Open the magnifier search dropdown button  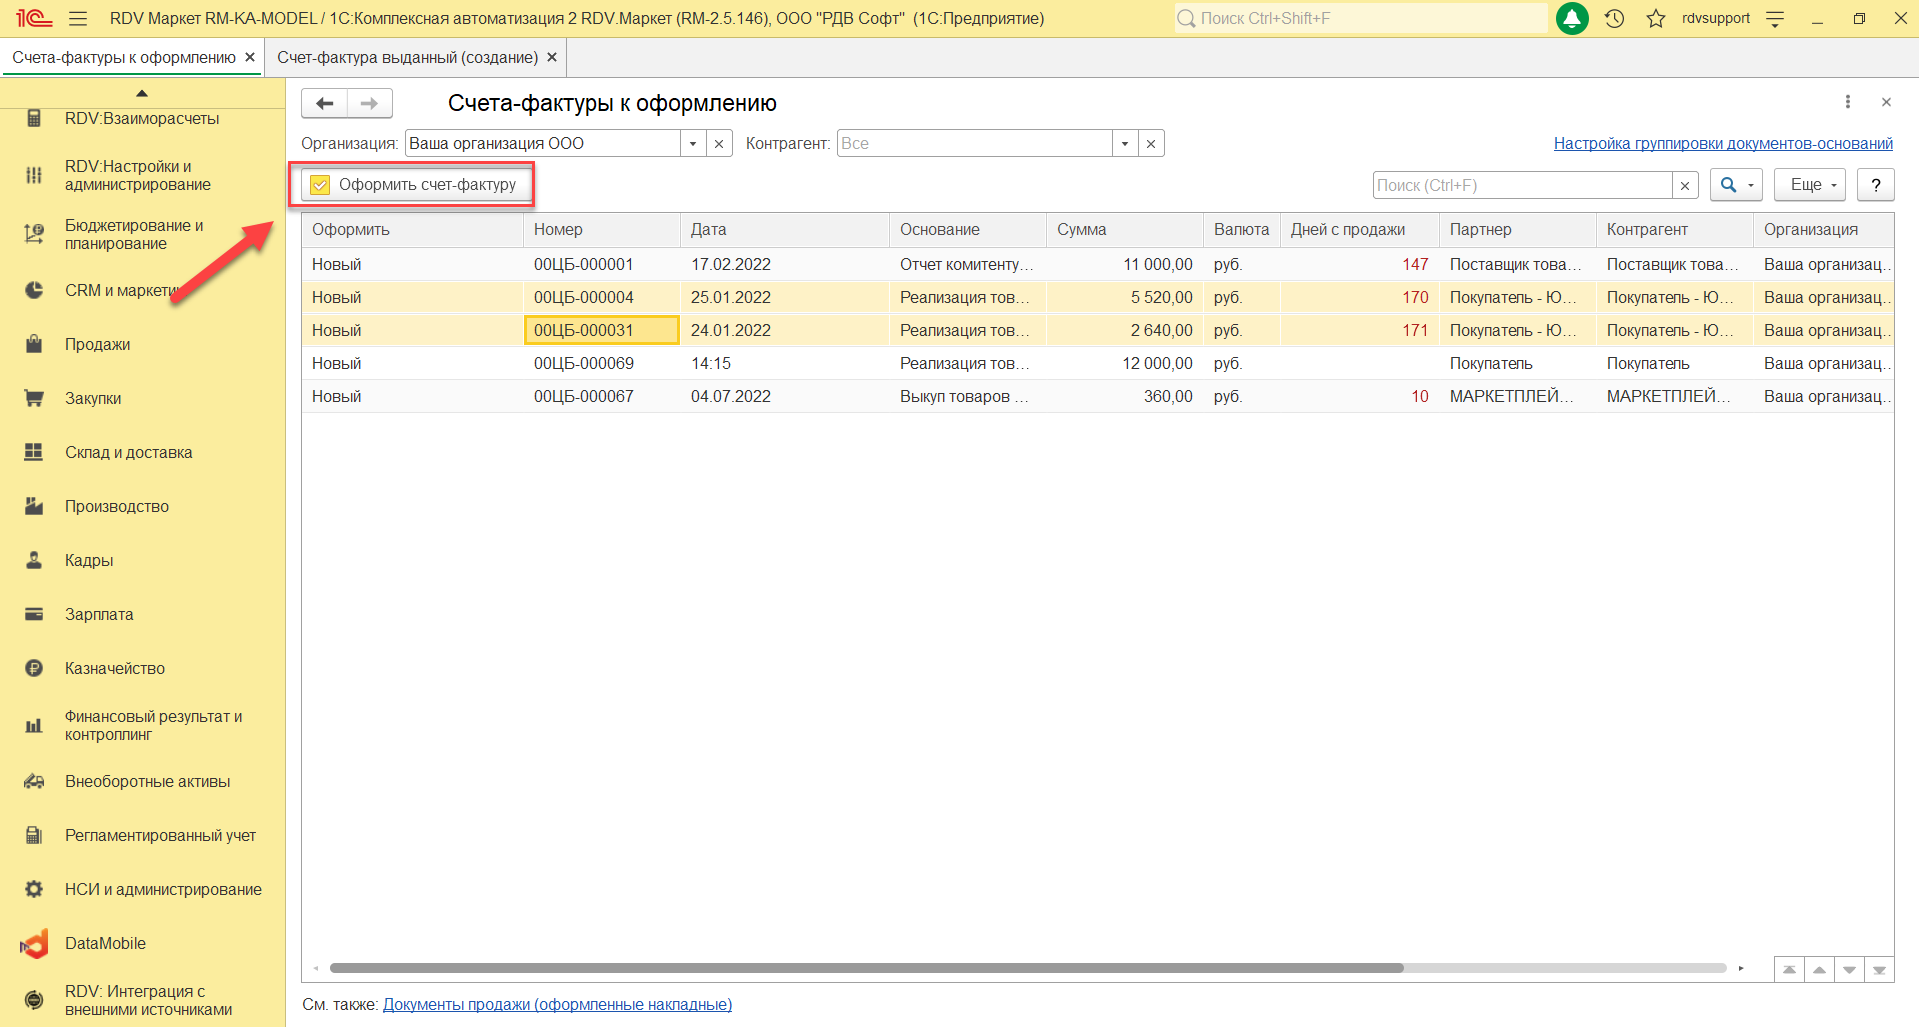pyautogui.click(x=1736, y=185)
